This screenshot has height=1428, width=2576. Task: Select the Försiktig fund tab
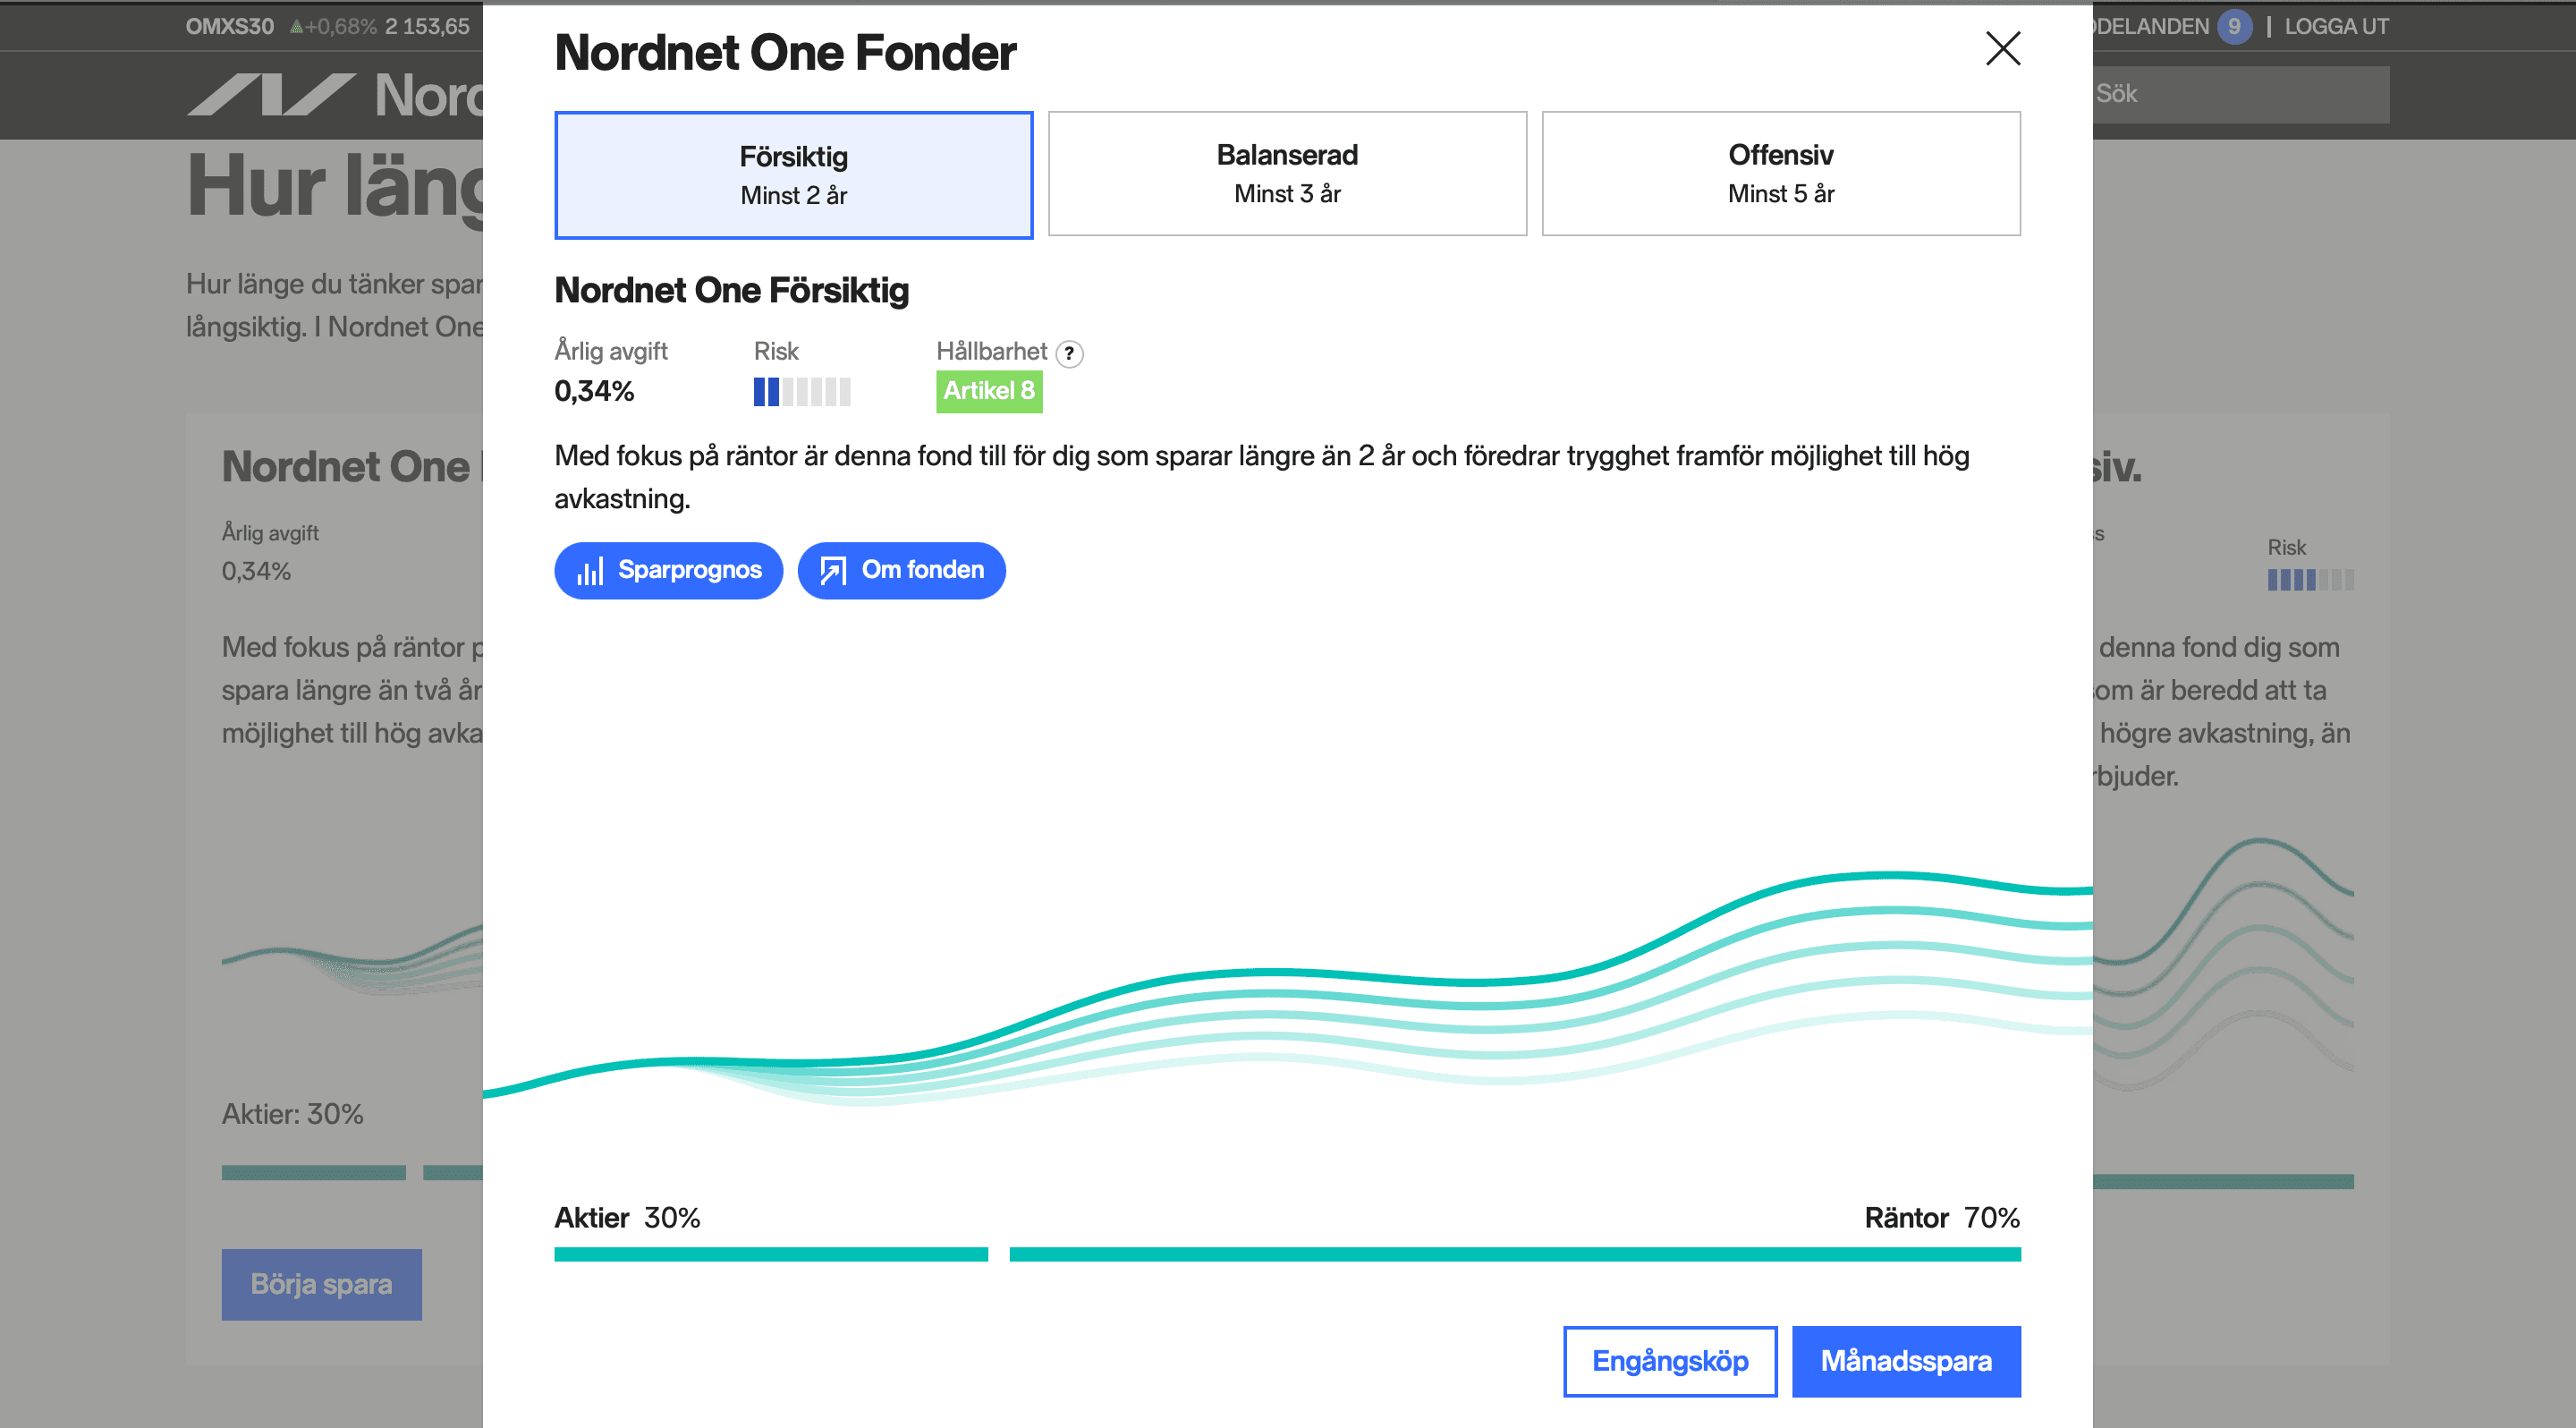[x=793, y=175]
